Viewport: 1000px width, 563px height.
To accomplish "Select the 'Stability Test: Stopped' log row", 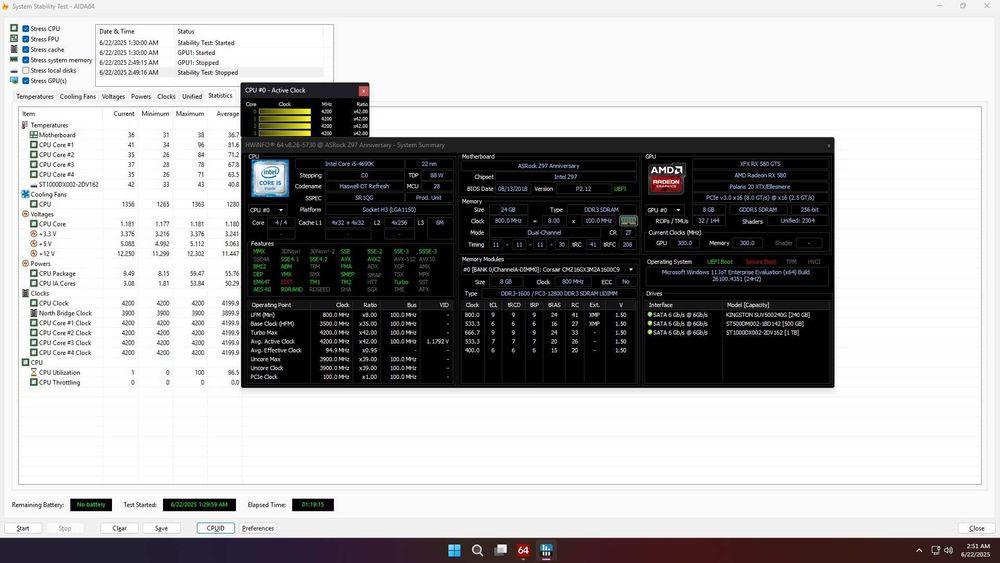I will (x=210, y=73).
